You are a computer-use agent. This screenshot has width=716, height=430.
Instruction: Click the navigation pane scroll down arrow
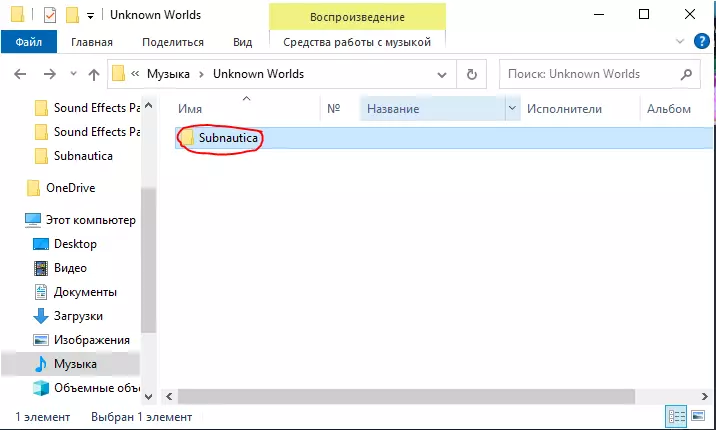point(148,396)
